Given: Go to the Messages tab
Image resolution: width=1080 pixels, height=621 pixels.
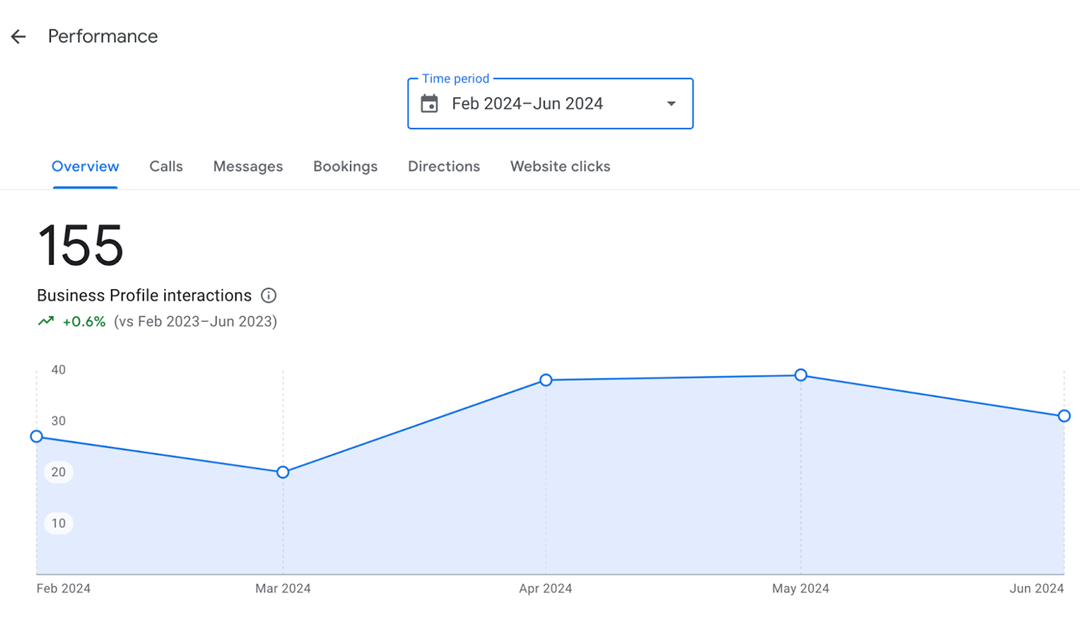Looking at the screenshot, I should [x=248, y=167].
